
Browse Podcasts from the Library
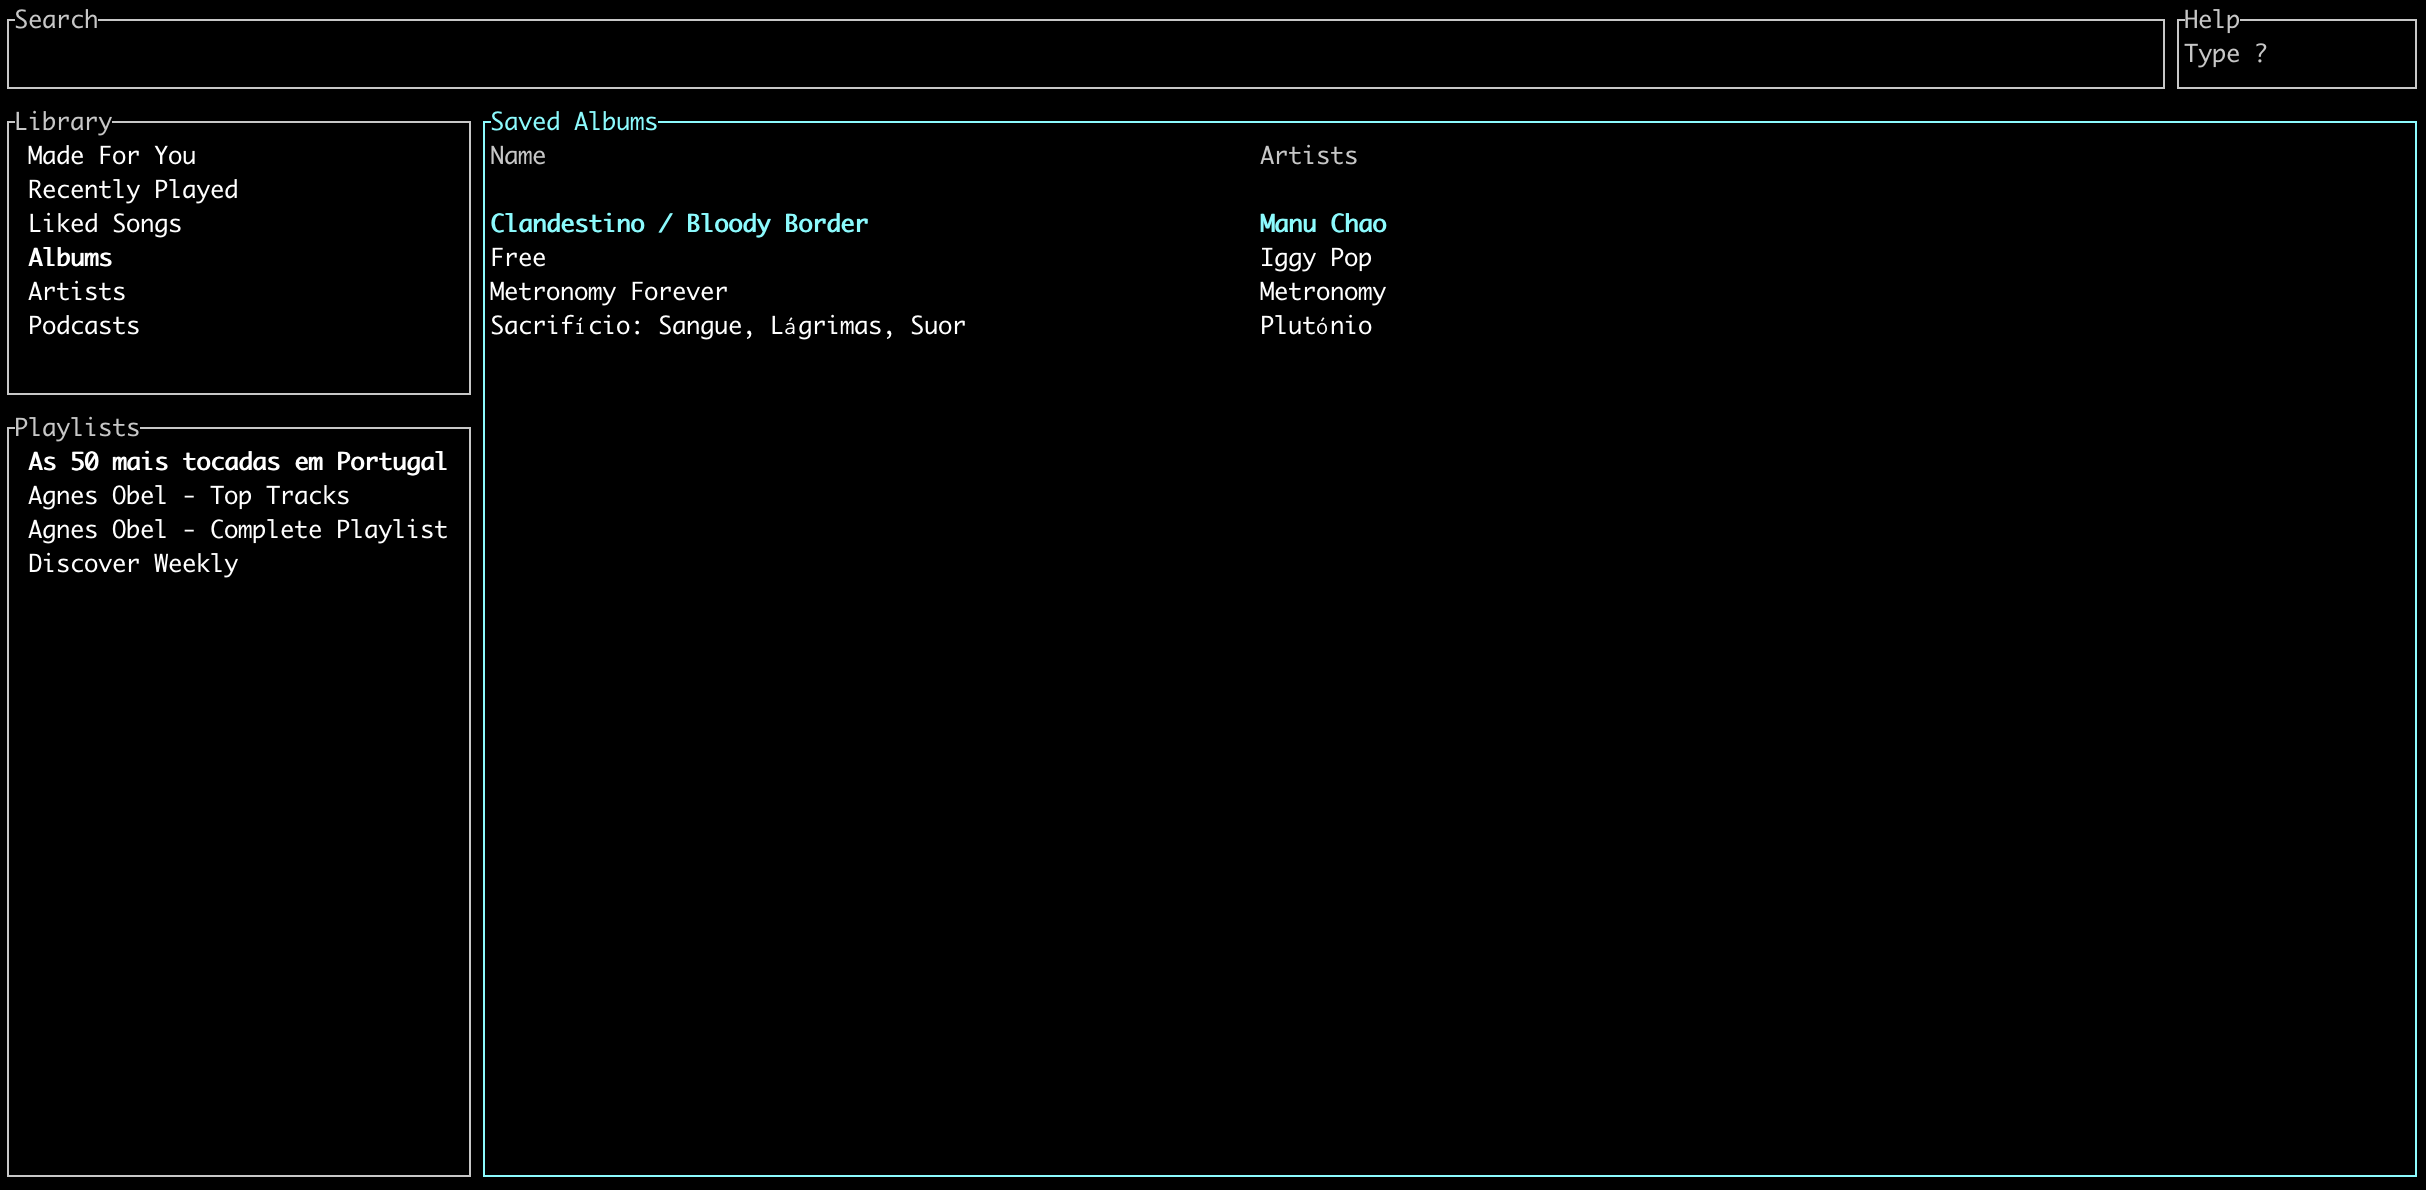[x=83, y=325]
